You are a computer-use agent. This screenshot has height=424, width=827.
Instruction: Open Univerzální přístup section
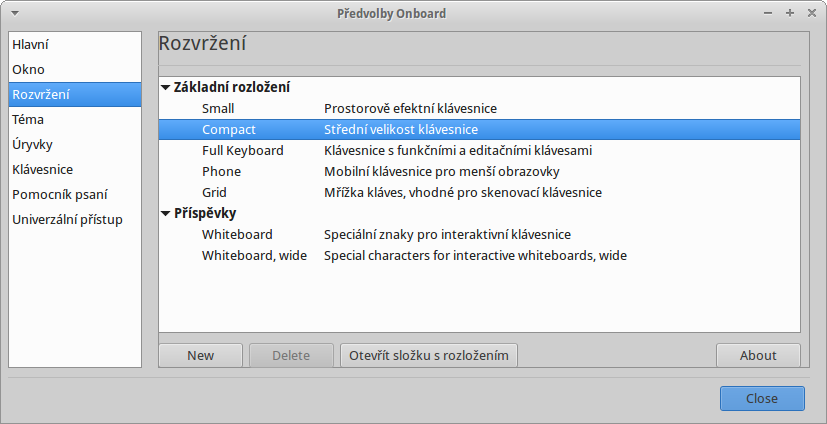click(75, 220)
